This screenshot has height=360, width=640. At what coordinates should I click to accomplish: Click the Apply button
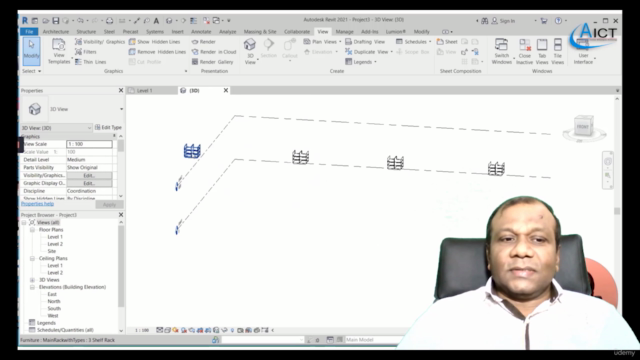(x=109, y=204)
